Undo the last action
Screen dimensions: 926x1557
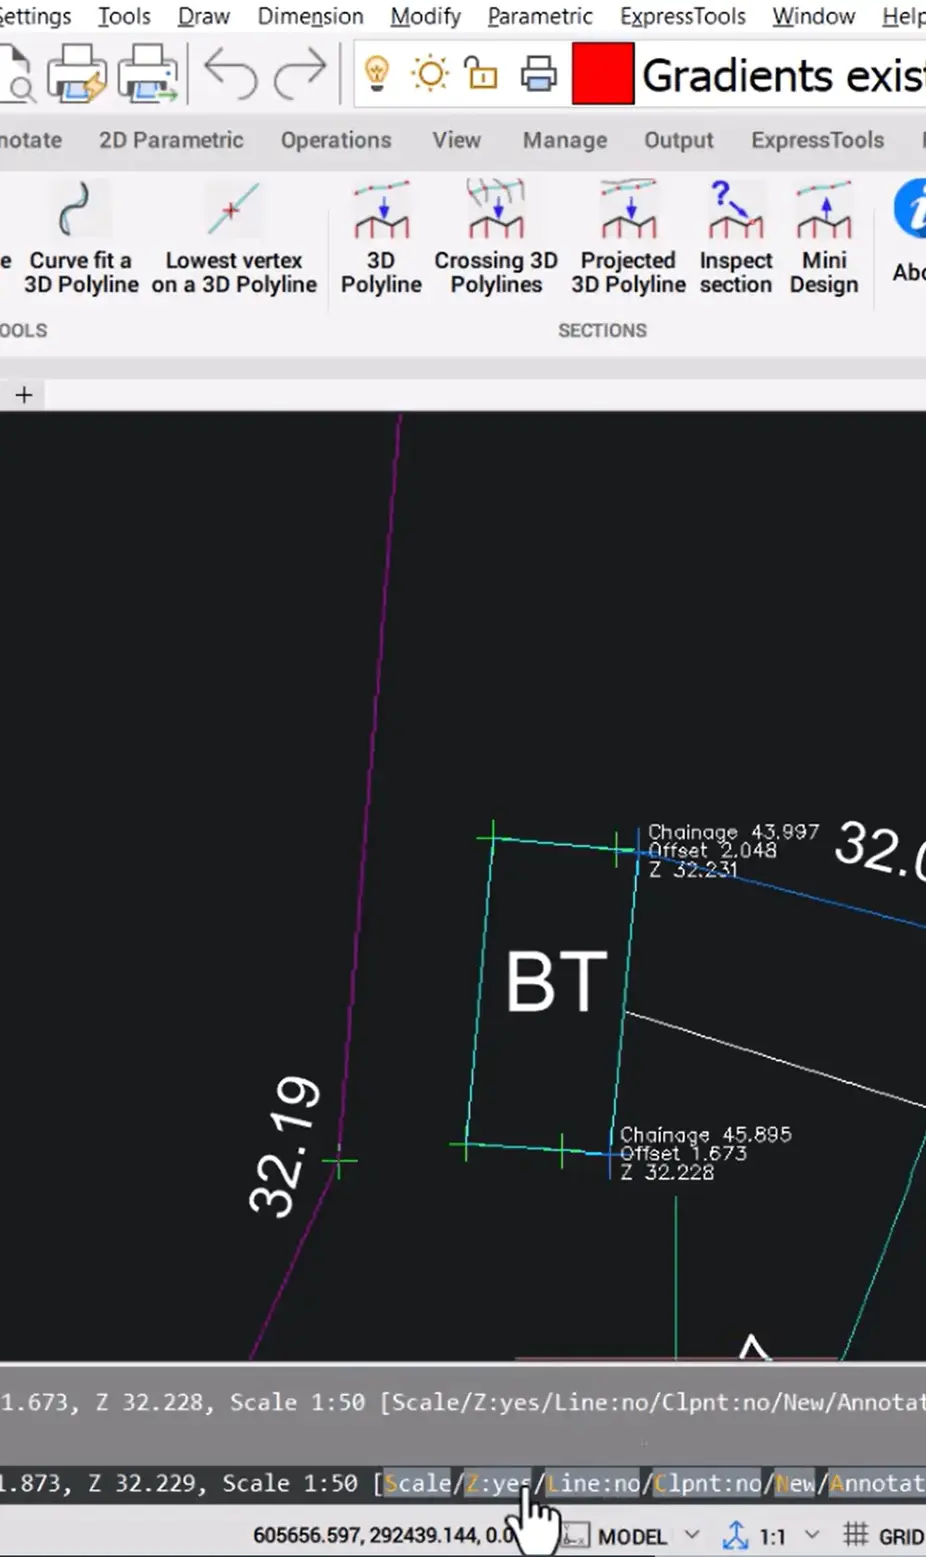pos(230,74)
